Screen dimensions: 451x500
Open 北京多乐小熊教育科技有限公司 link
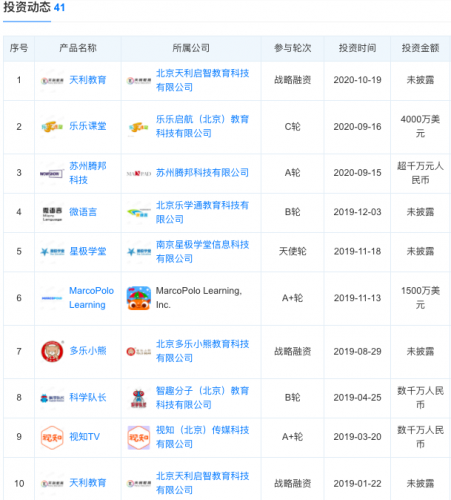coord(202,351)
